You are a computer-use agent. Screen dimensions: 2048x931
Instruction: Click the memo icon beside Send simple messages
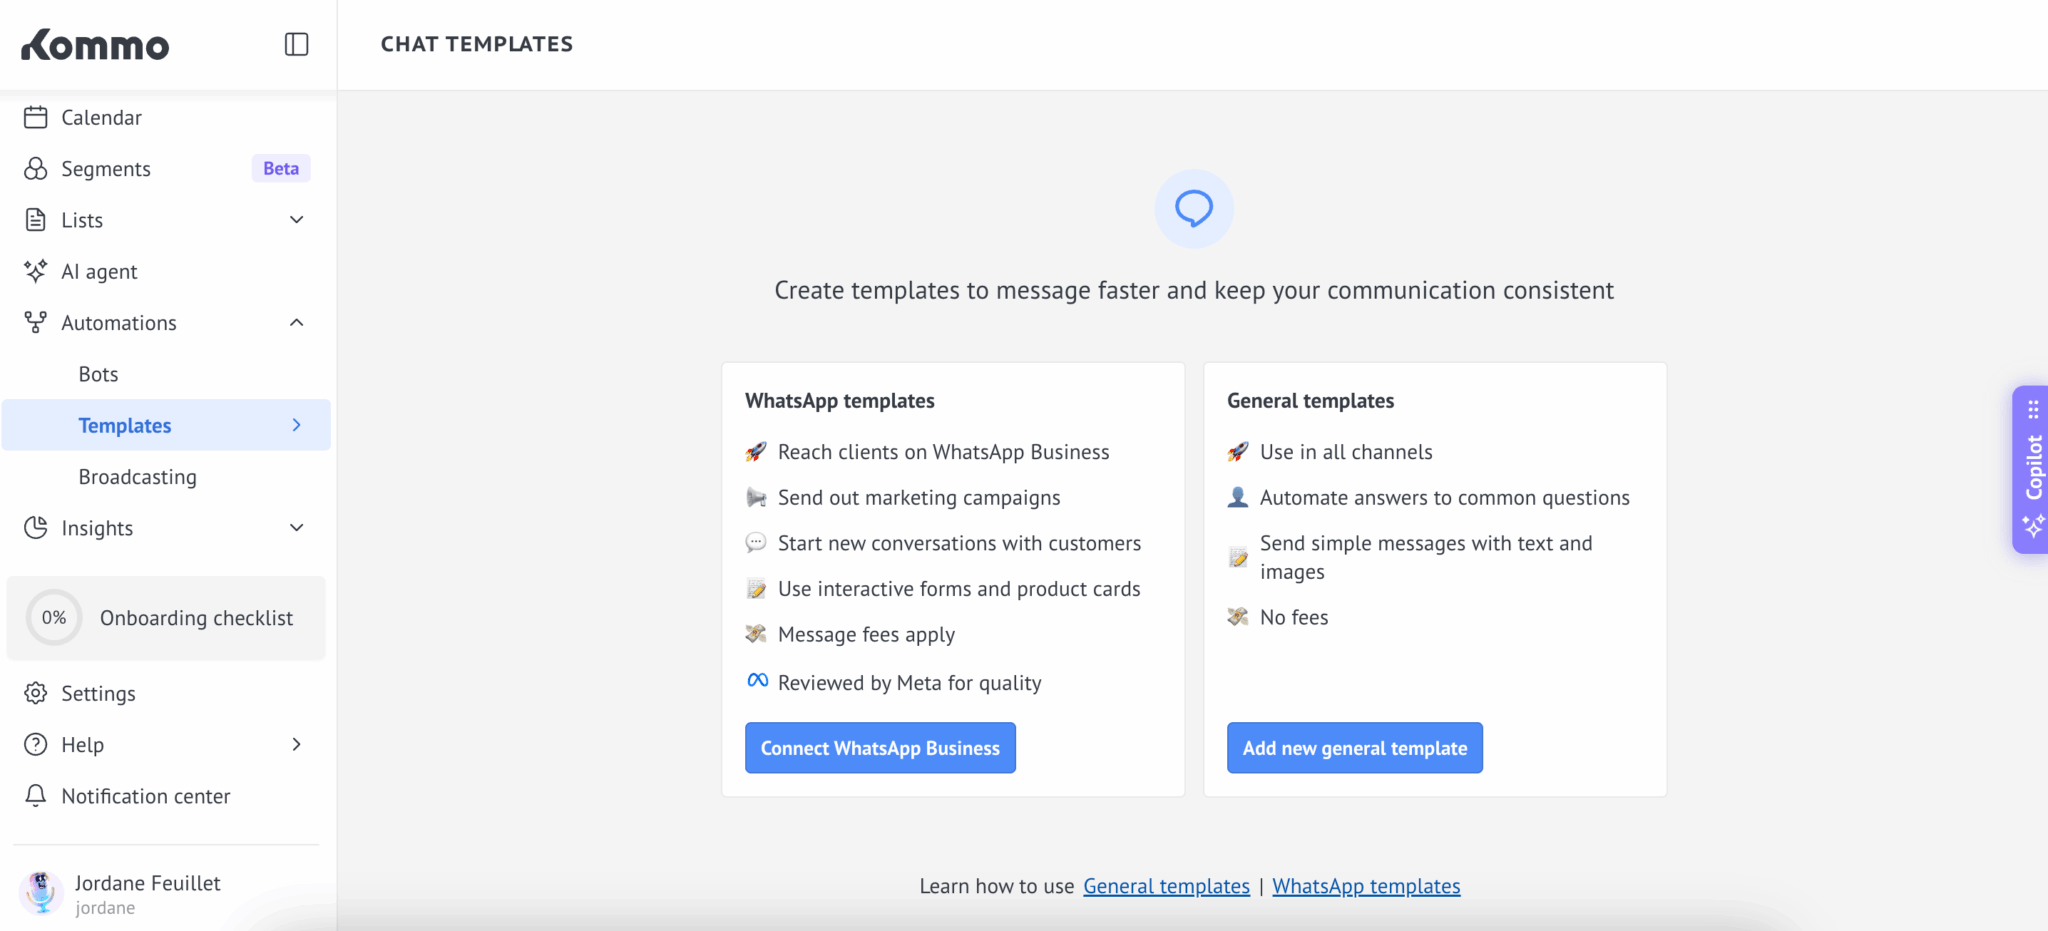click(x=1238, y=557)
